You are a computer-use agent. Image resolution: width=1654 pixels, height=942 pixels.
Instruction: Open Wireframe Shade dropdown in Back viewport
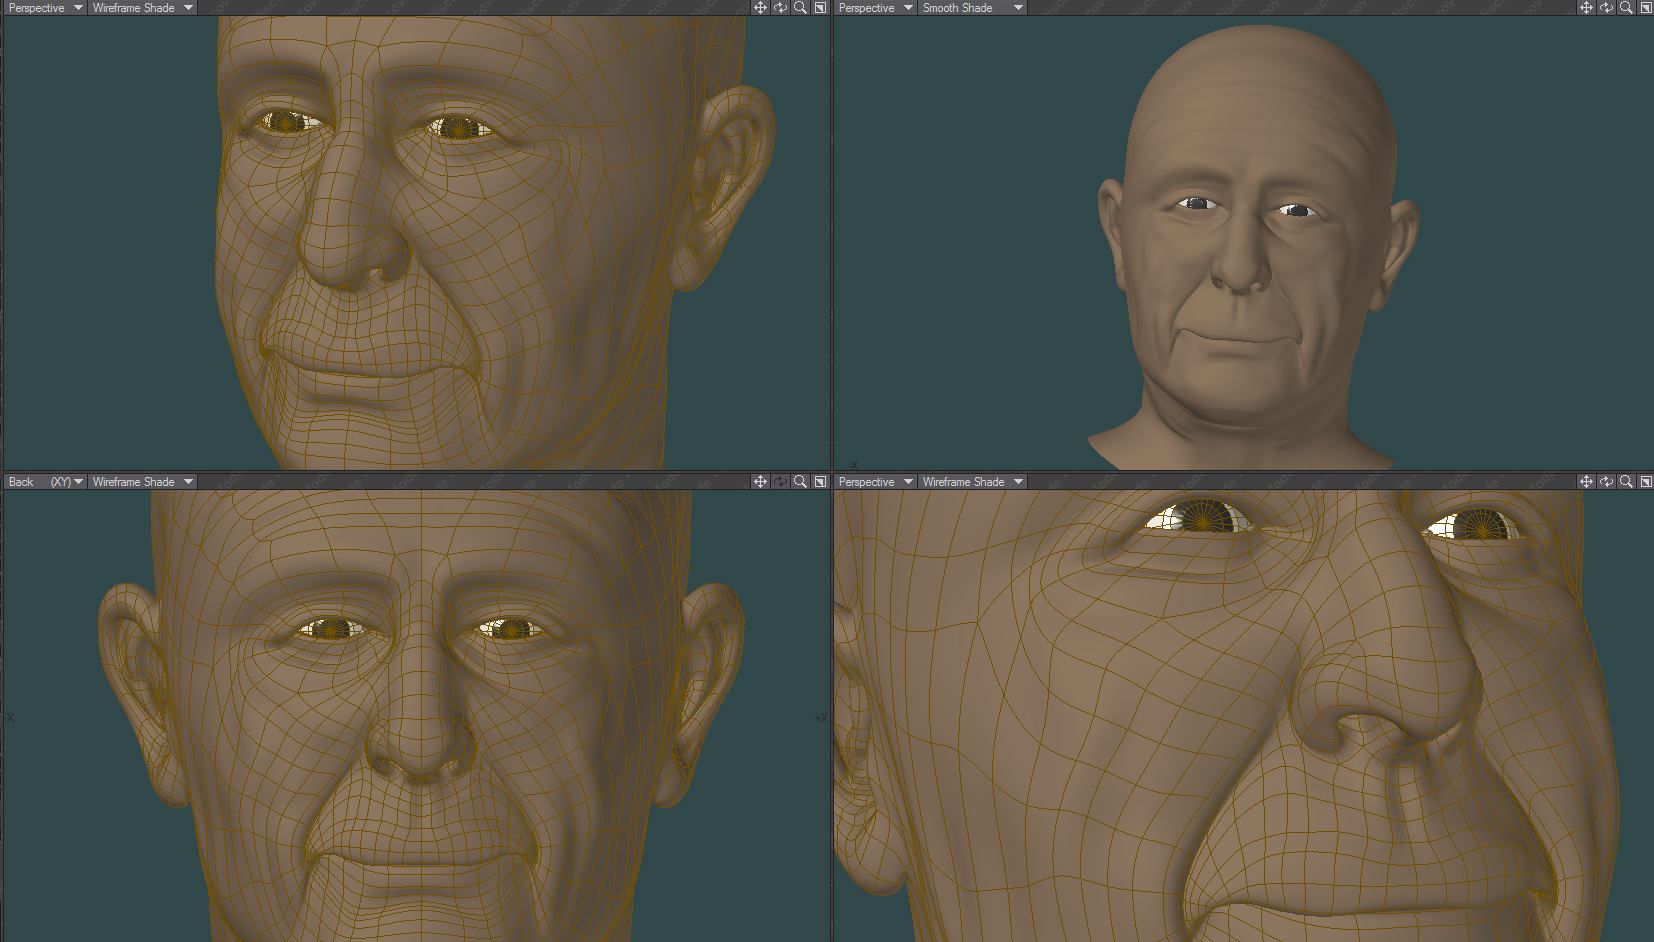[142, 482]
